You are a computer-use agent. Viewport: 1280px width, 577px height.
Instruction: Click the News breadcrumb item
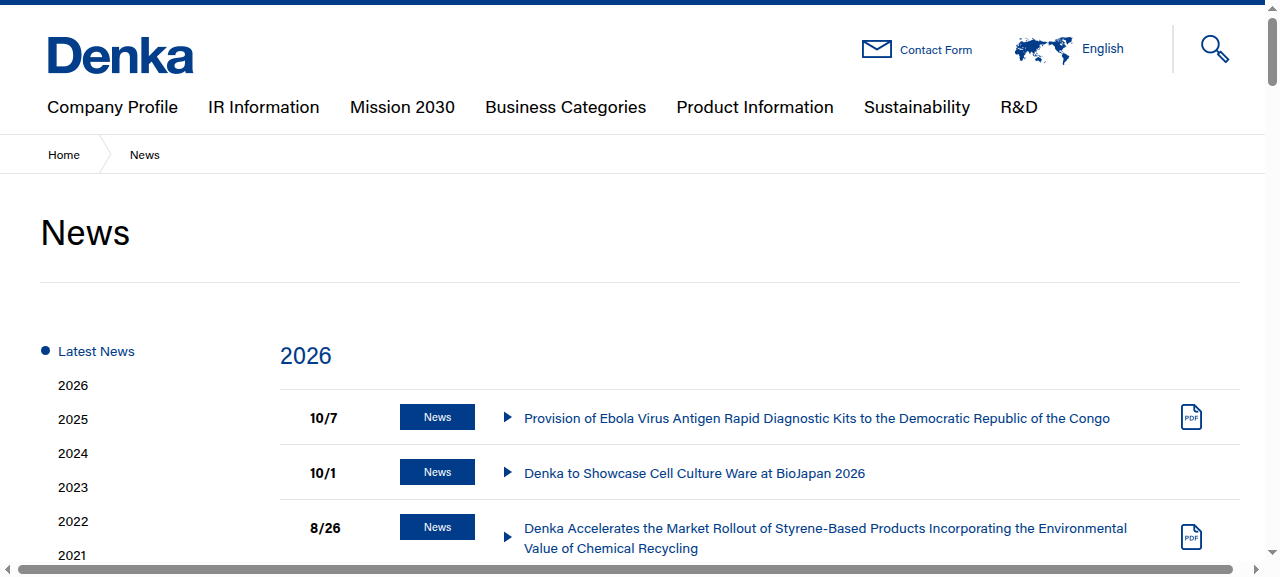coord(145,155)
